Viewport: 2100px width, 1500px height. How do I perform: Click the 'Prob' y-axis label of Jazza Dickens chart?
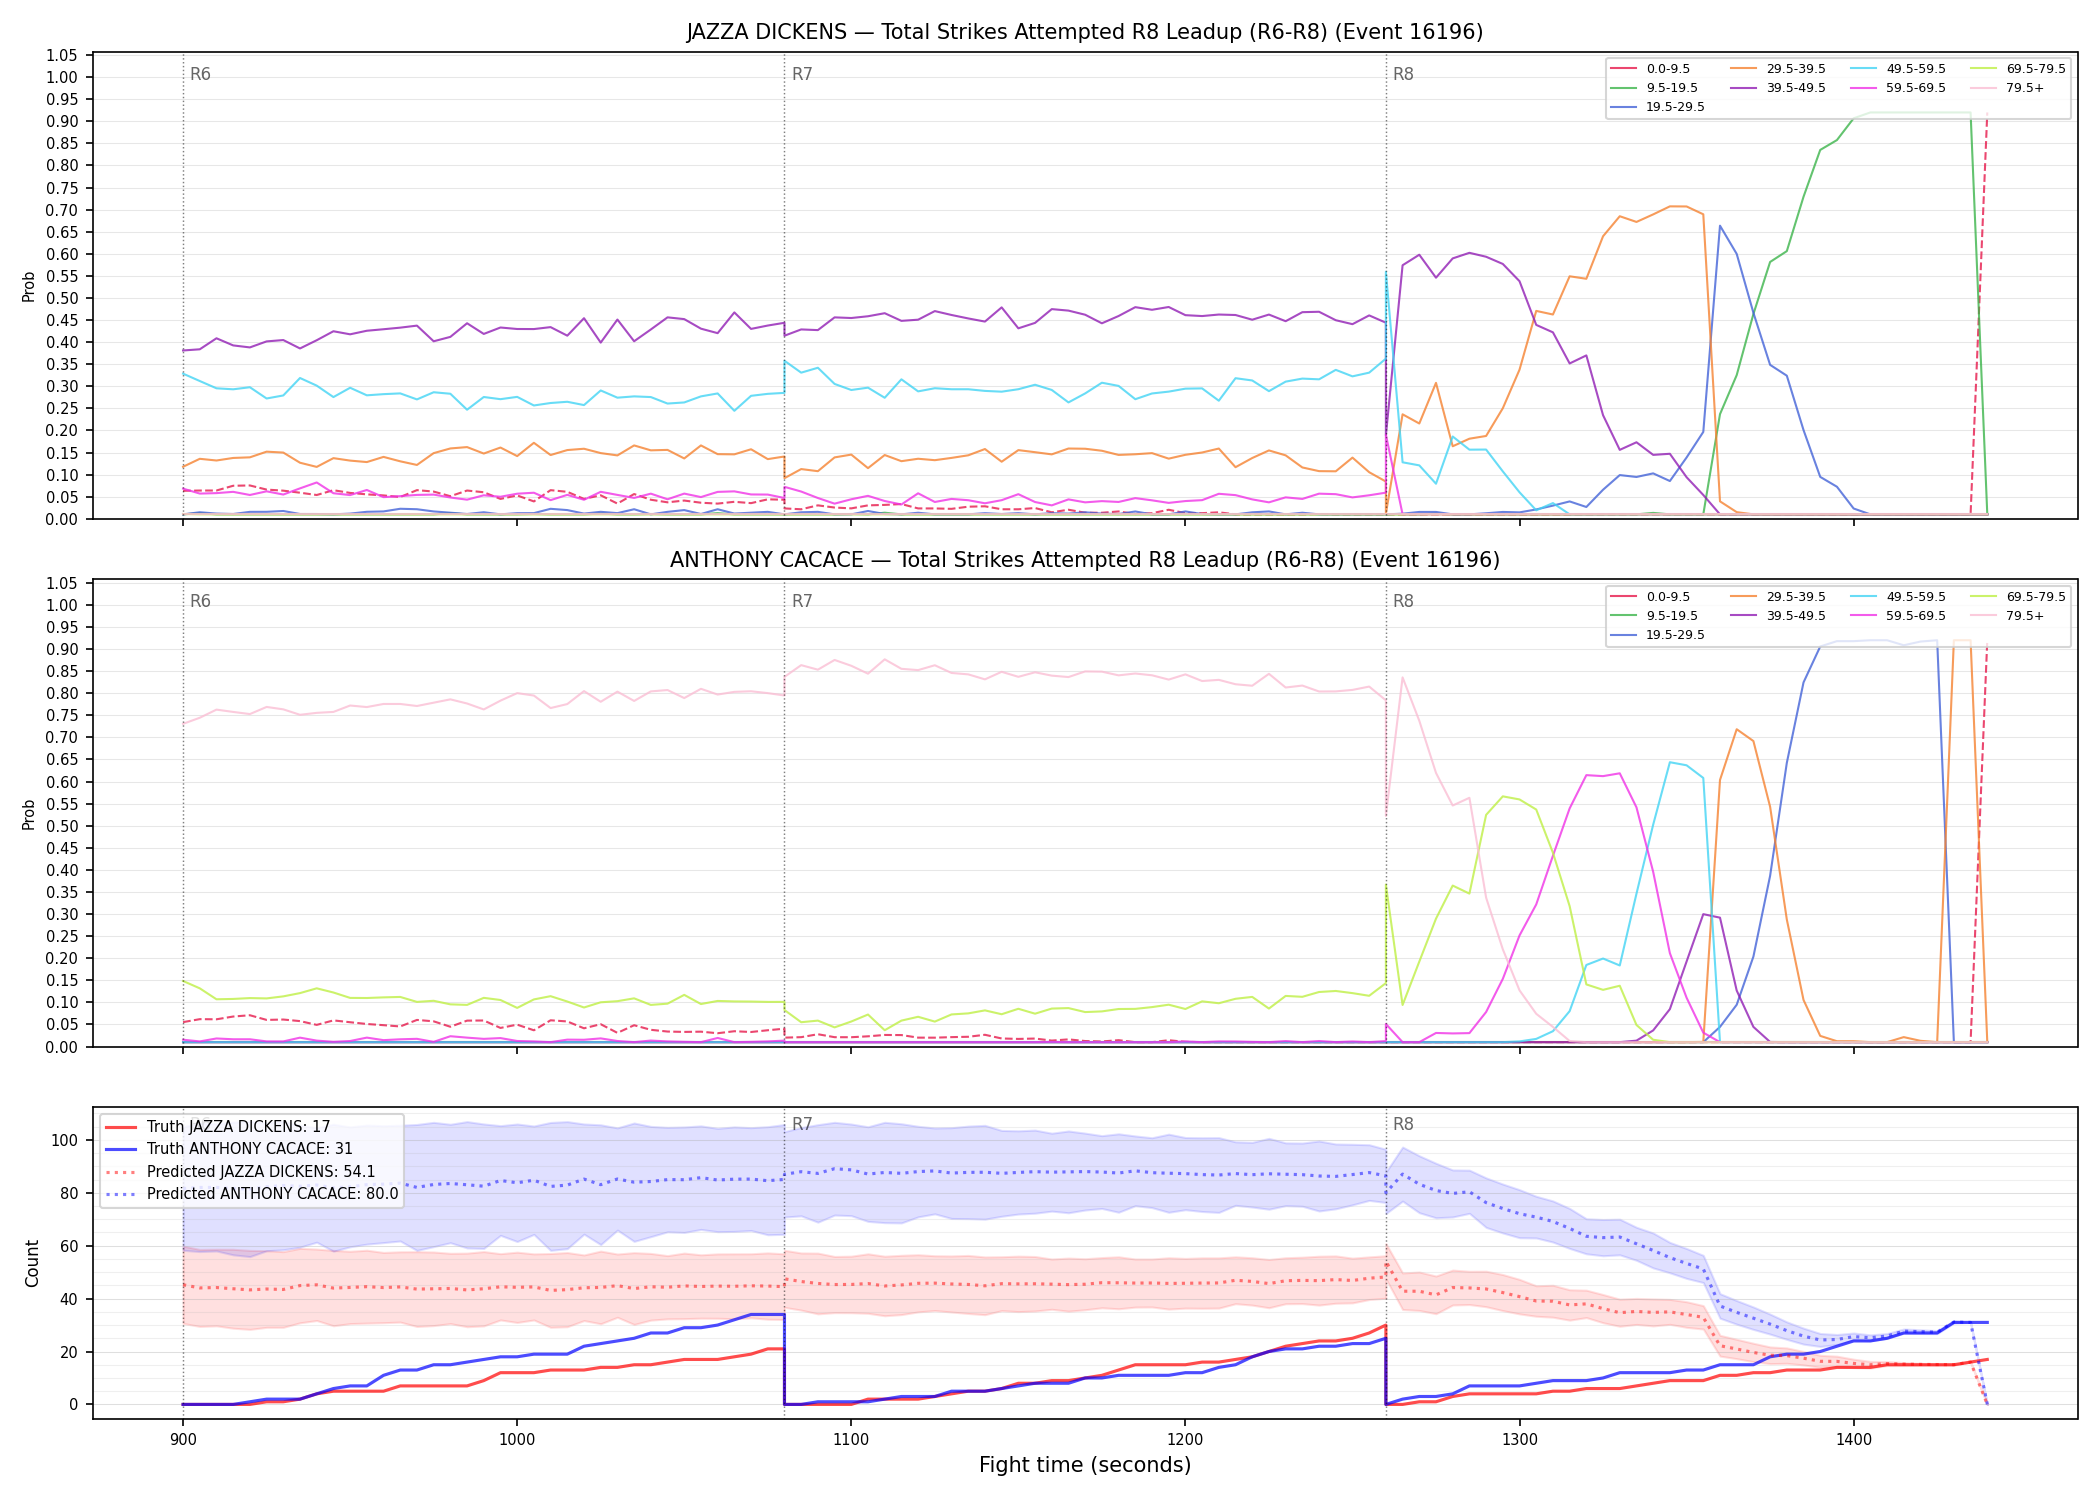29,287
